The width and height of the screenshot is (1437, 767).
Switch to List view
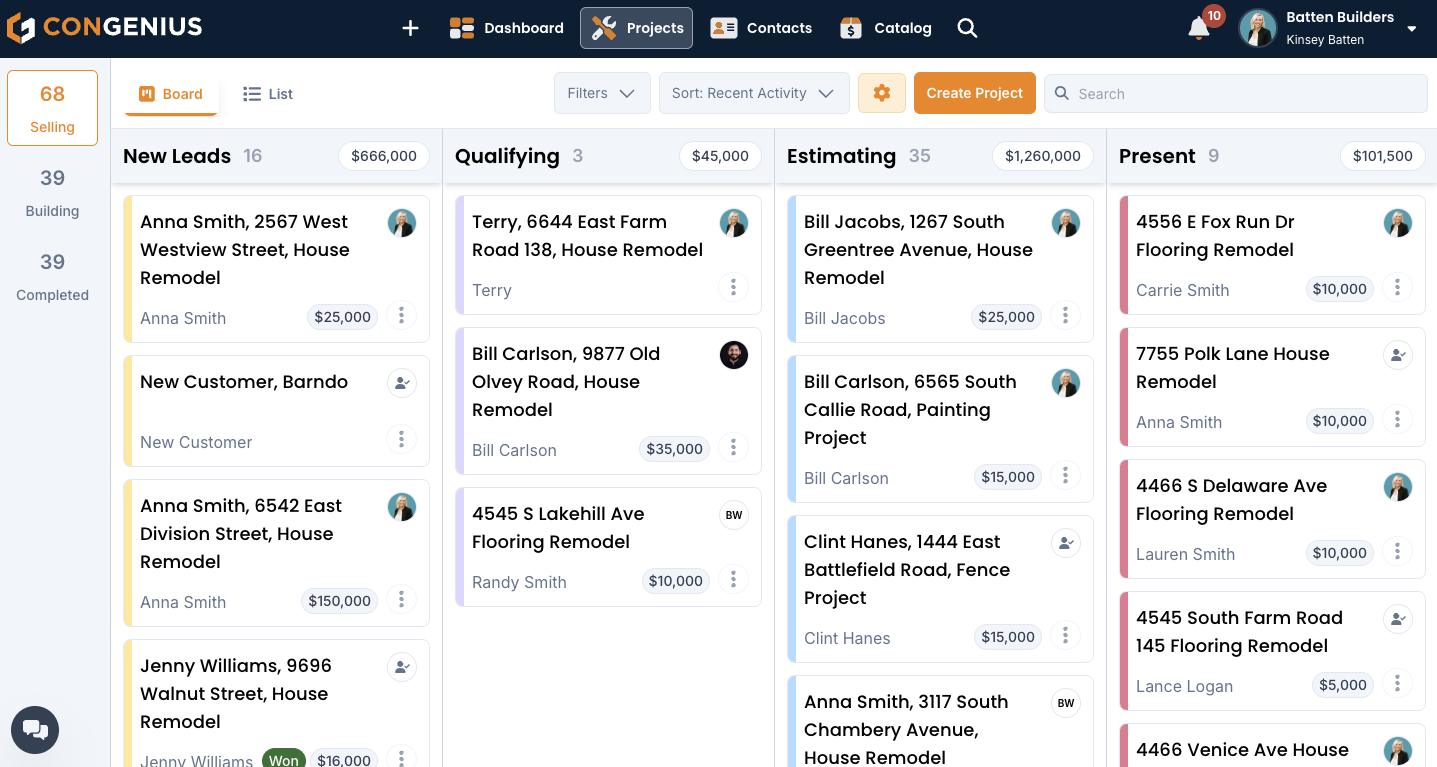tap(267, 93)
